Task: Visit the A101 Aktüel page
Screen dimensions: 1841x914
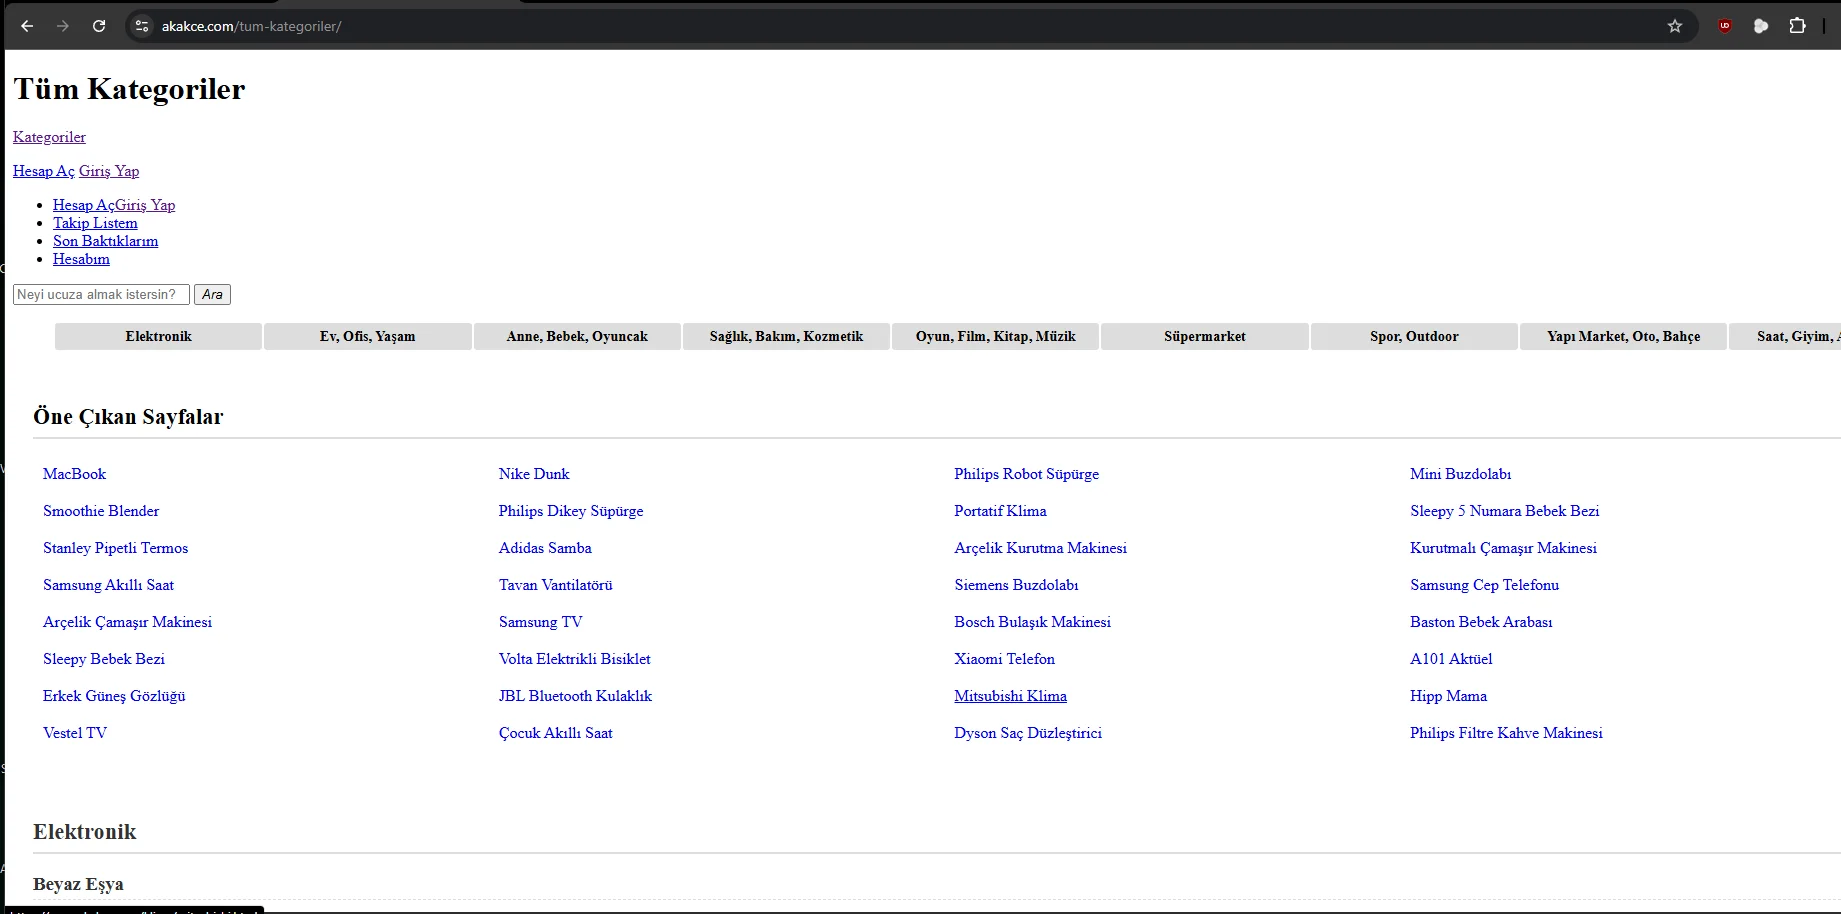Action: point(1451,659)
